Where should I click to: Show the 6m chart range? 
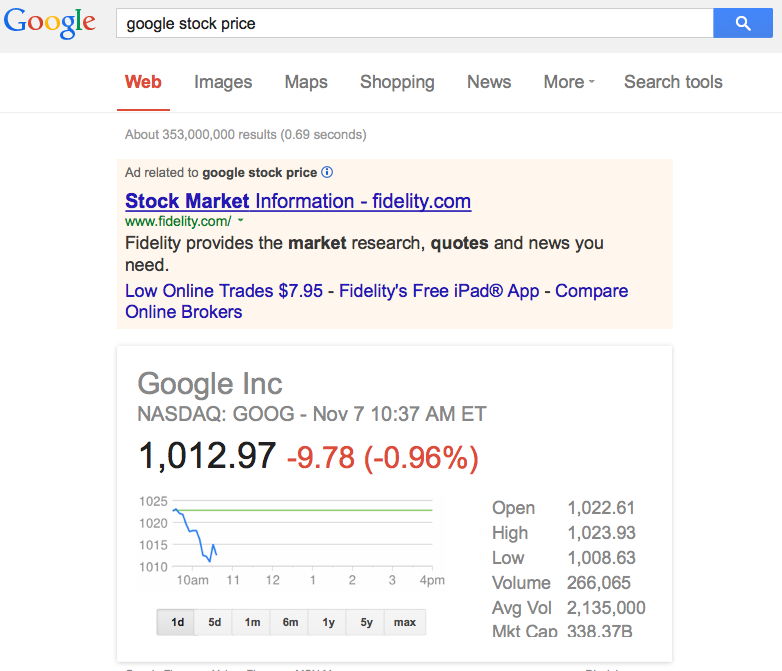290,622
